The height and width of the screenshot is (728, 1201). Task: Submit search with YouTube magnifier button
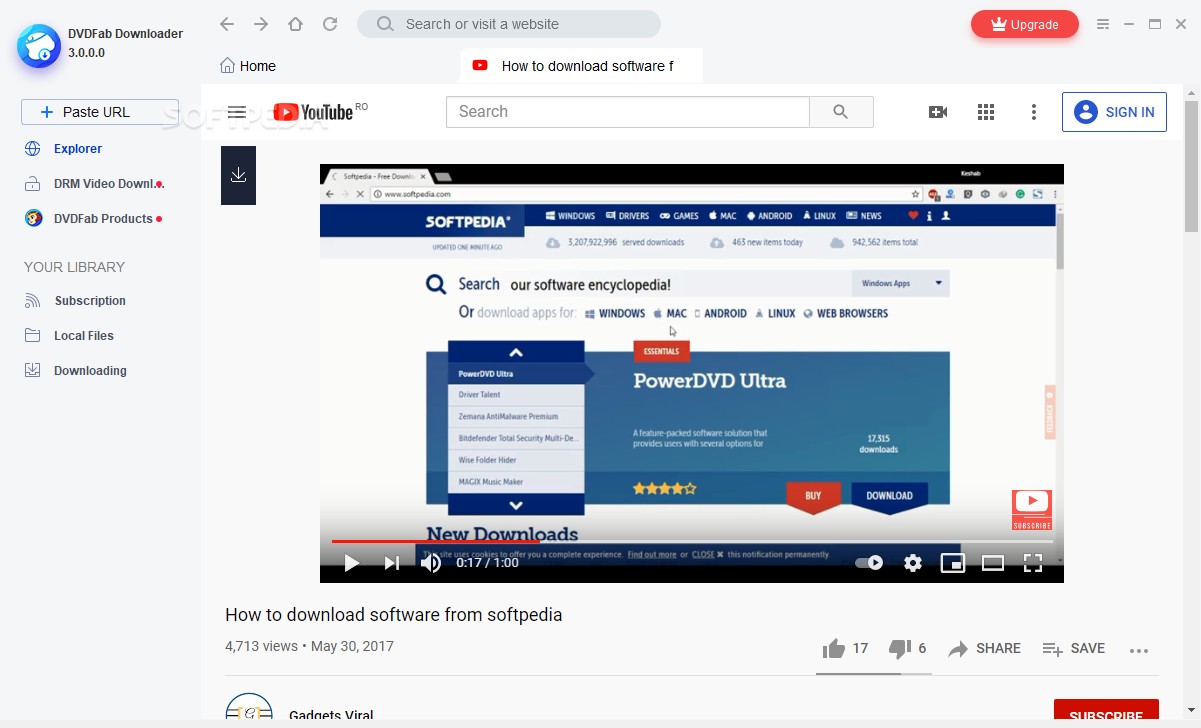click(841, 112)
